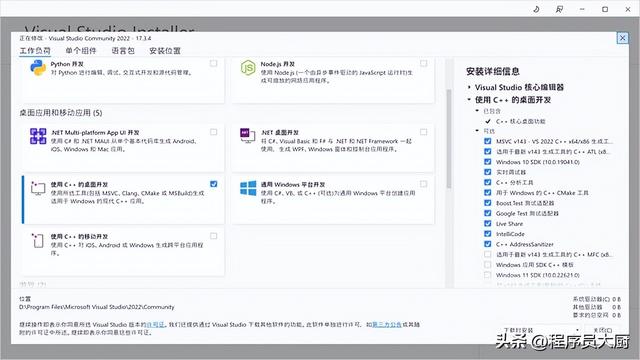Uncheck the Boost.Test test adapter
This screenshot has width=640, height=360.
(x=487, y=203)
